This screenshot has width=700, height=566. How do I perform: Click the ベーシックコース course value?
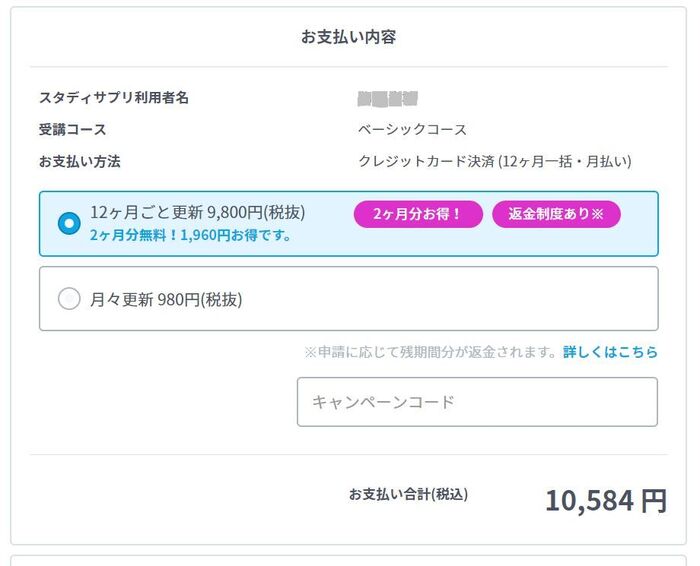click(412, 129)
